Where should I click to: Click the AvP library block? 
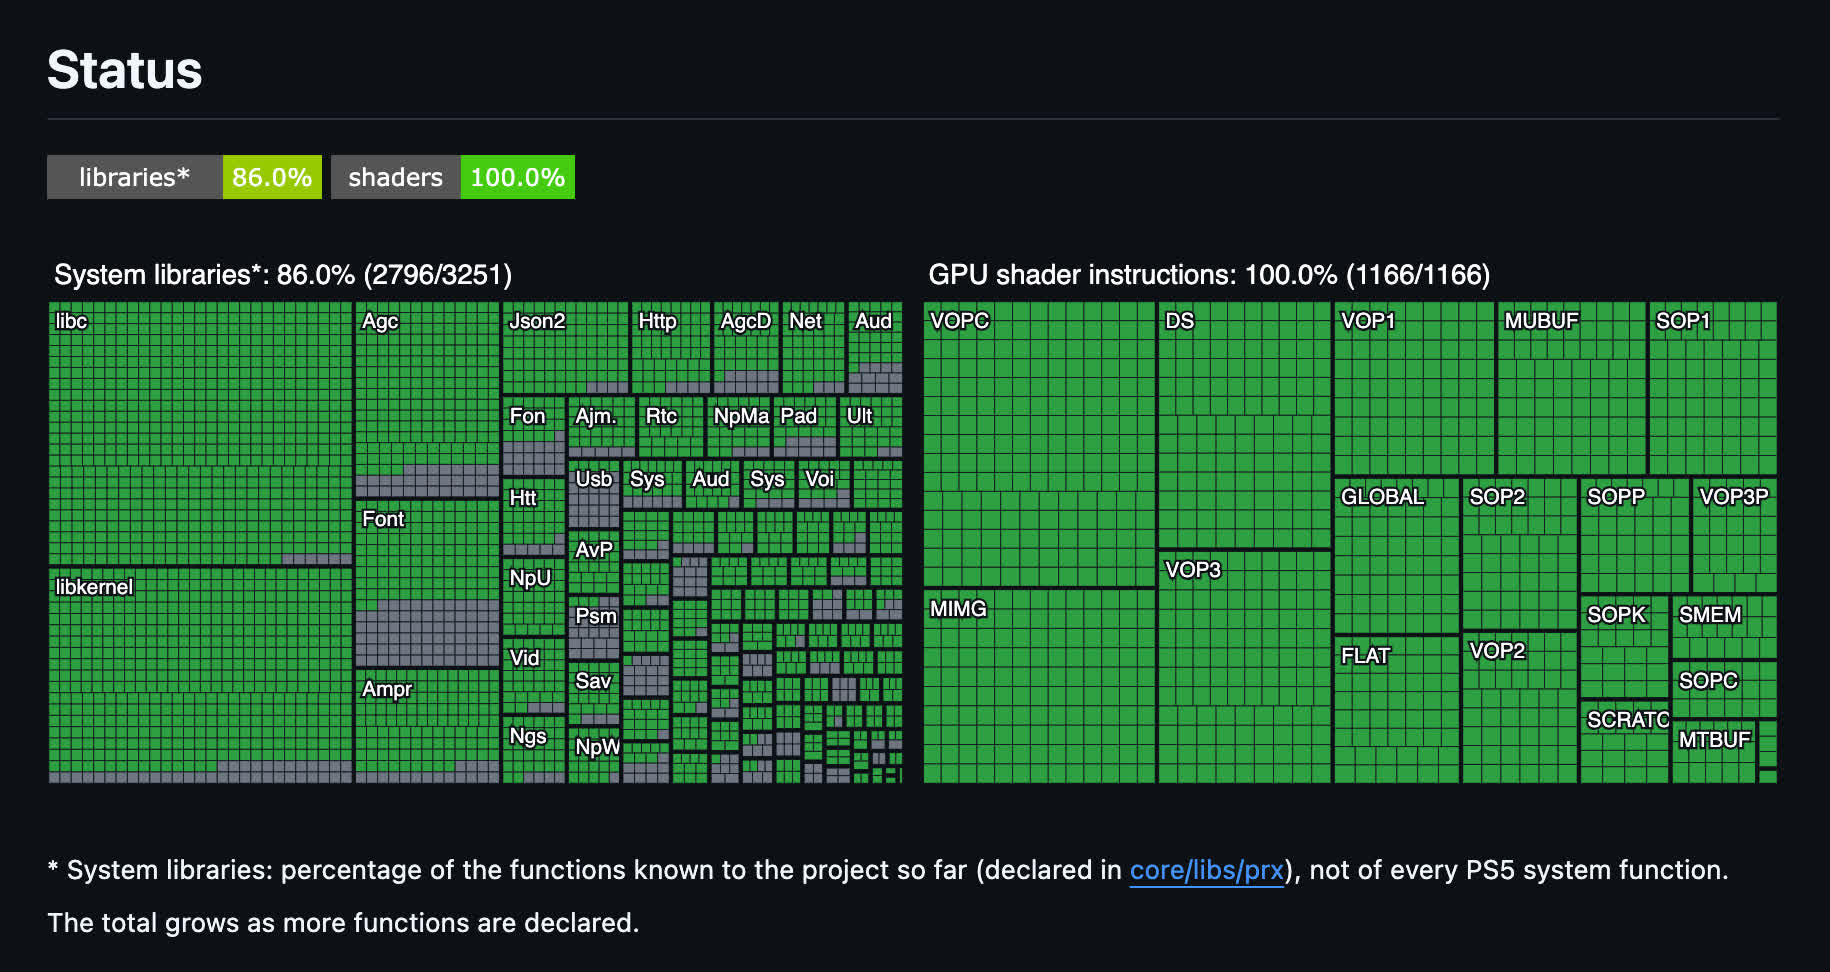(x=594, y=563)
